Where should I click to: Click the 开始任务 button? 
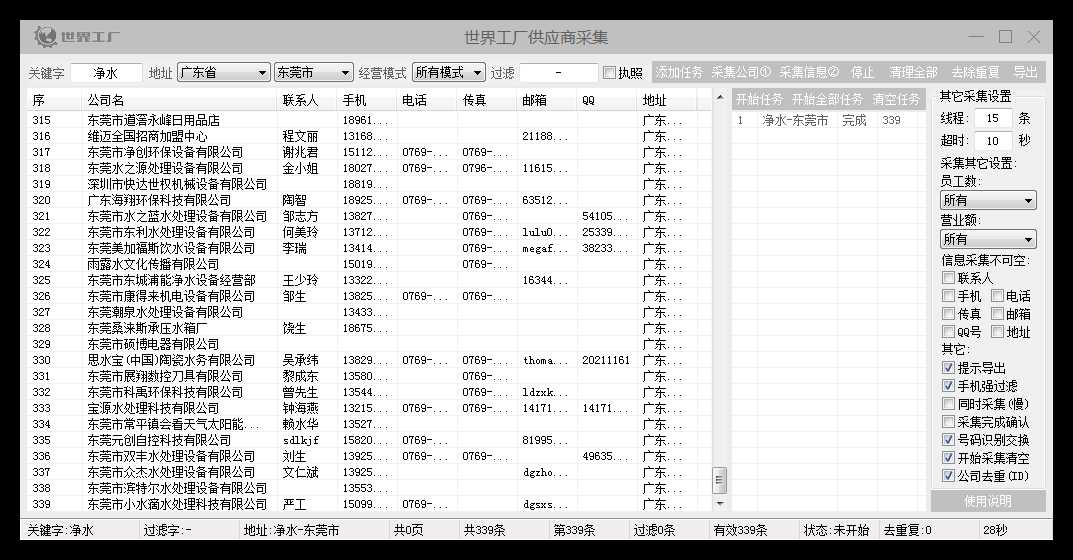click(759, 100)
